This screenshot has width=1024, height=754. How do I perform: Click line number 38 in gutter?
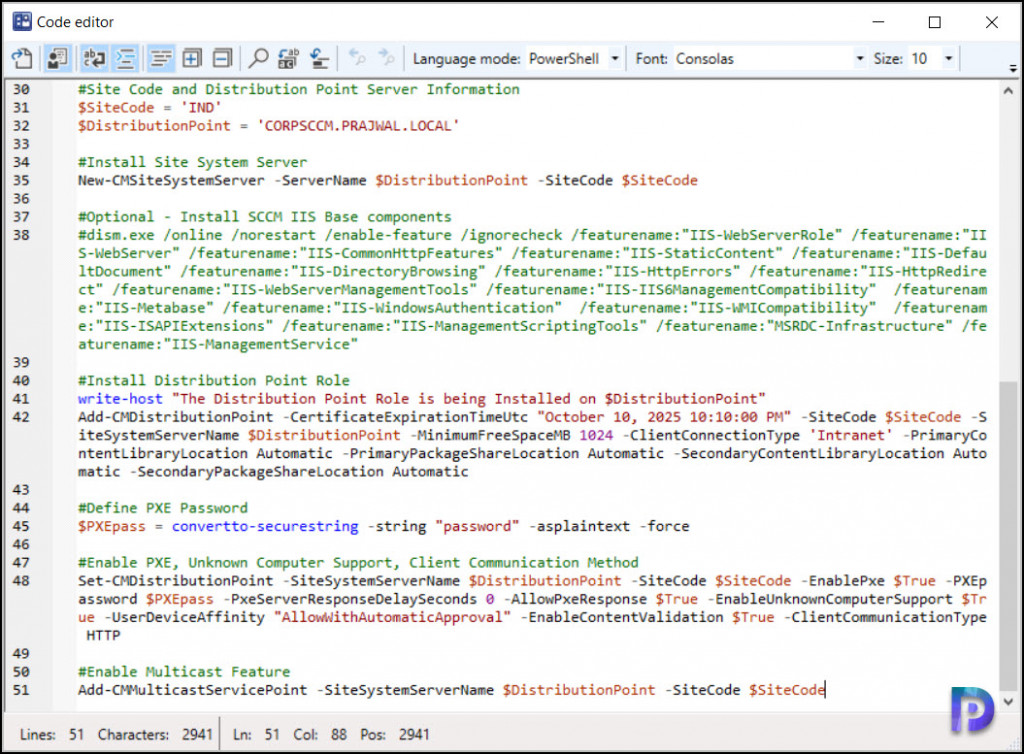click(x=21, y=235)
